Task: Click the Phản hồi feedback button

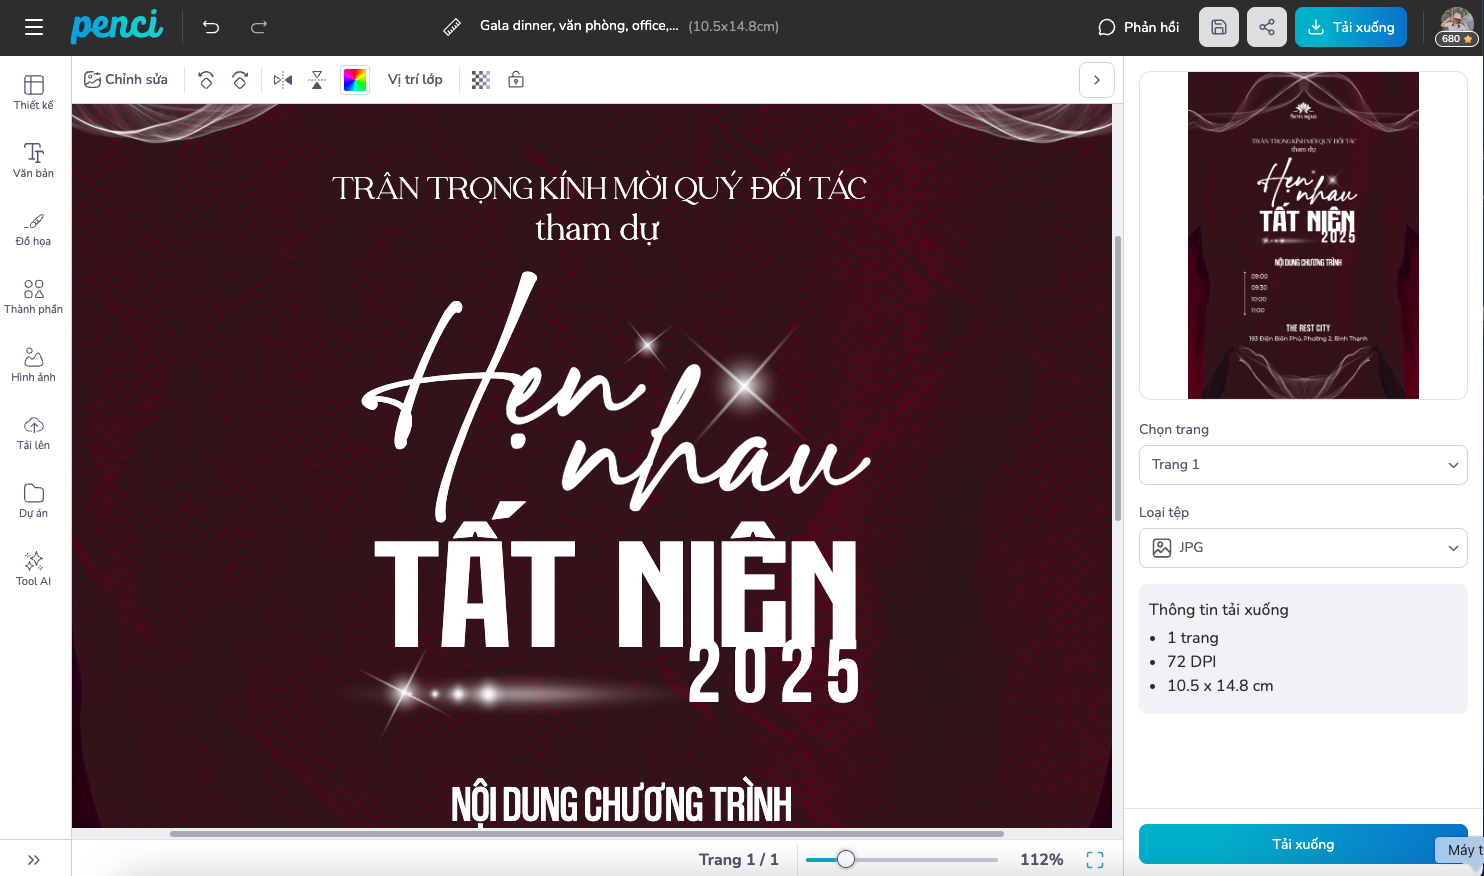Action: [x=1139, y=27]
